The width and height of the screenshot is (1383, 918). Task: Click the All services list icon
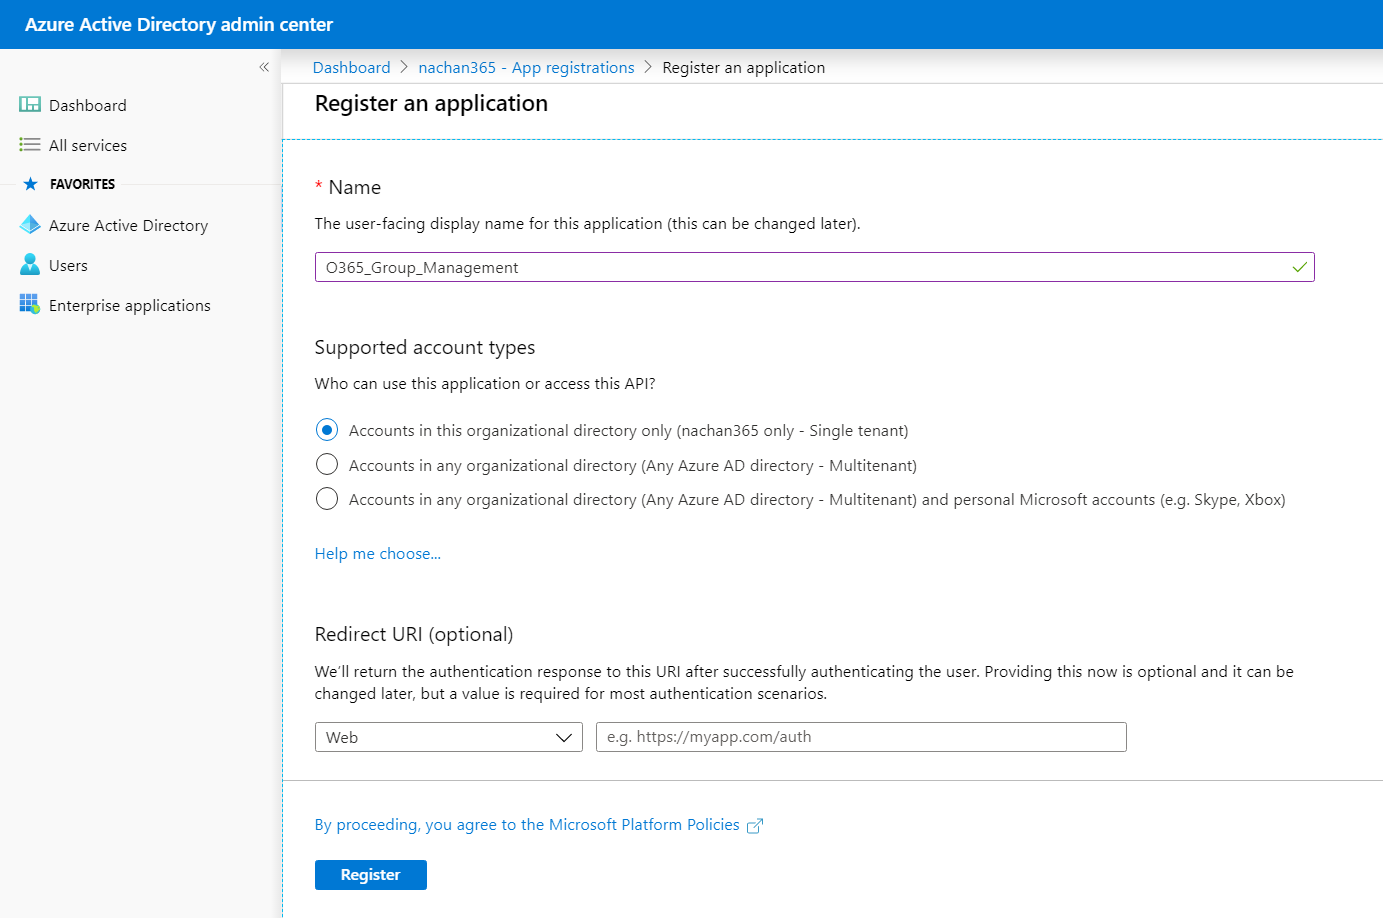coord(30,145)
